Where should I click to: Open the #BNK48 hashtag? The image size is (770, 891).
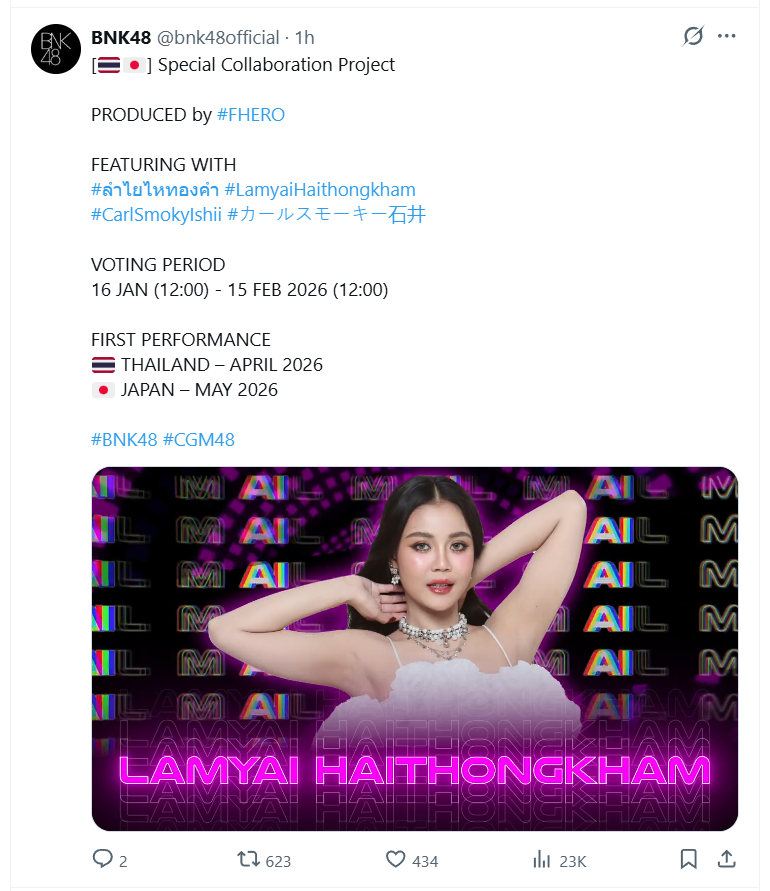click(x=124, y=440)
